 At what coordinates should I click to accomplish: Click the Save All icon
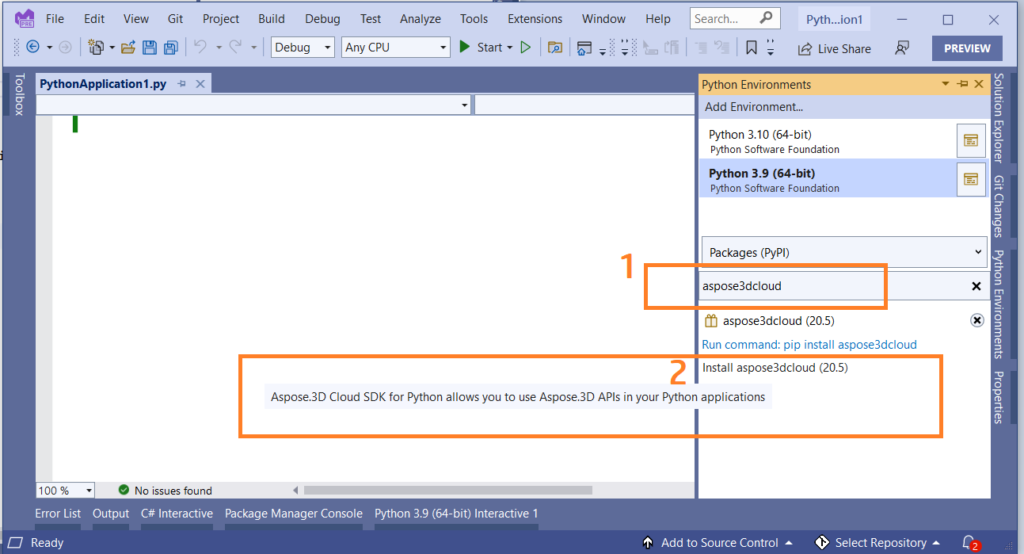171,47
